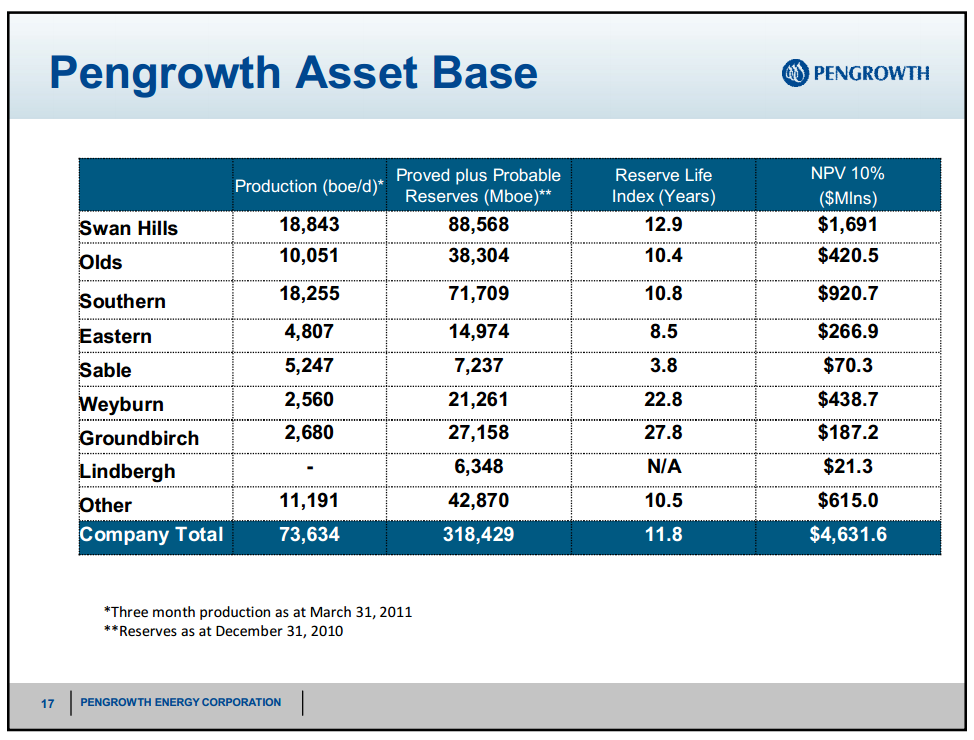
Task: Click Southern reserve life 10.8
Action: point(663,293)
